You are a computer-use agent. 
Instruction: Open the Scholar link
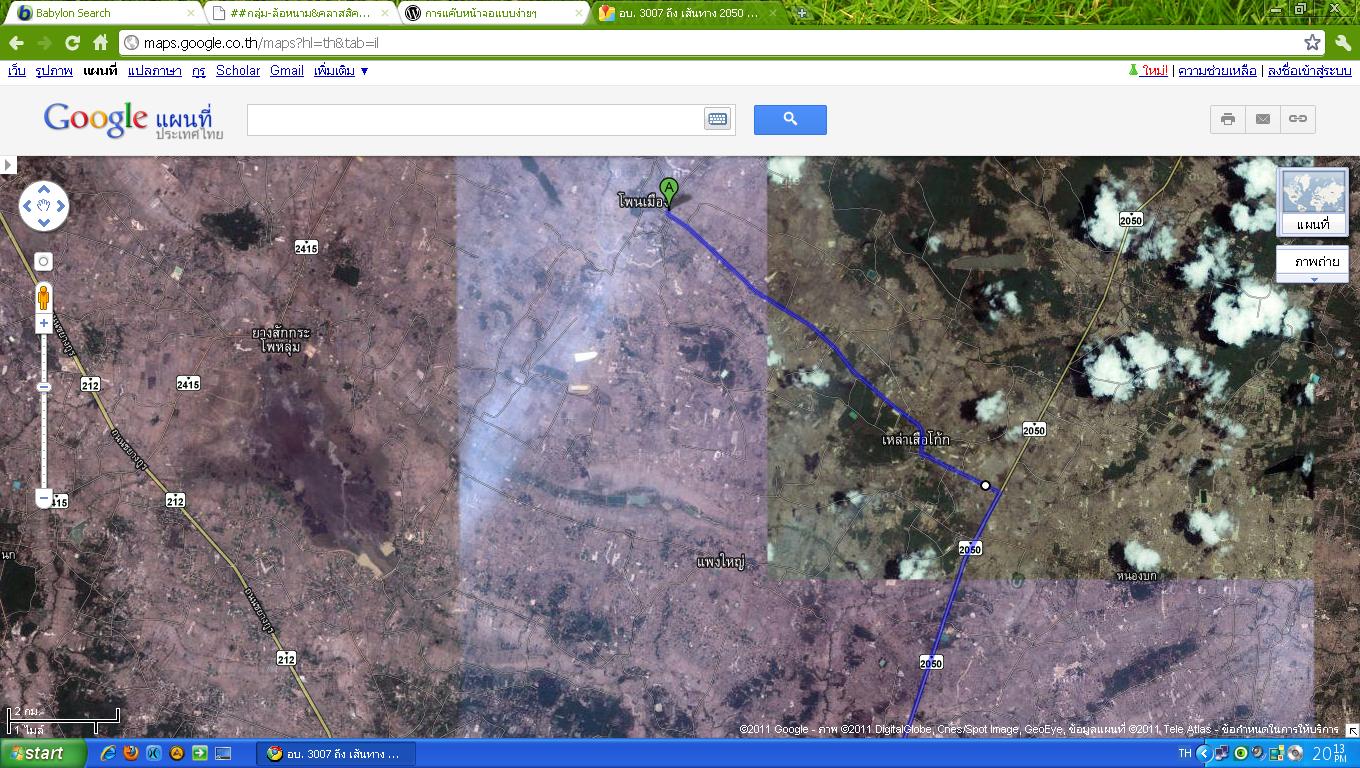[x=237, y=71]
